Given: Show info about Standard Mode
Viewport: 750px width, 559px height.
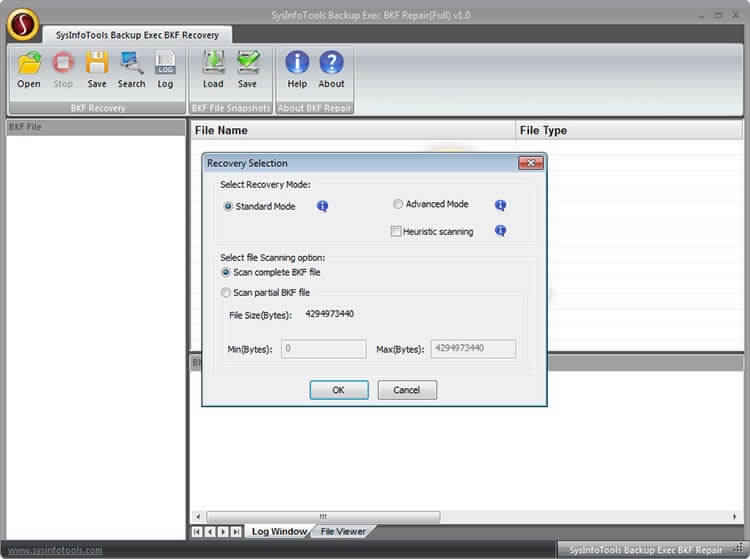Looking at the screenshot, I should pyautogui.click(x=322, y=206).
